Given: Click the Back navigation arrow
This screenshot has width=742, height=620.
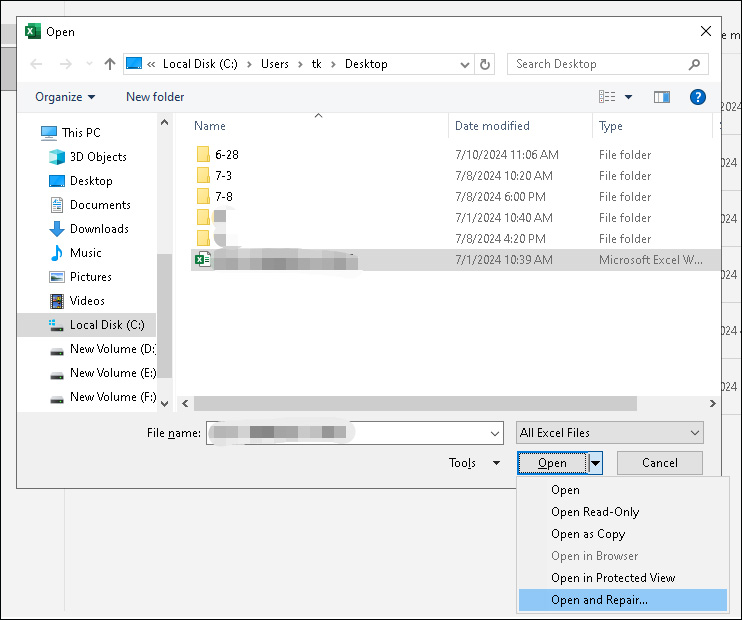Looking at the screenshot, I should point(36,64).
